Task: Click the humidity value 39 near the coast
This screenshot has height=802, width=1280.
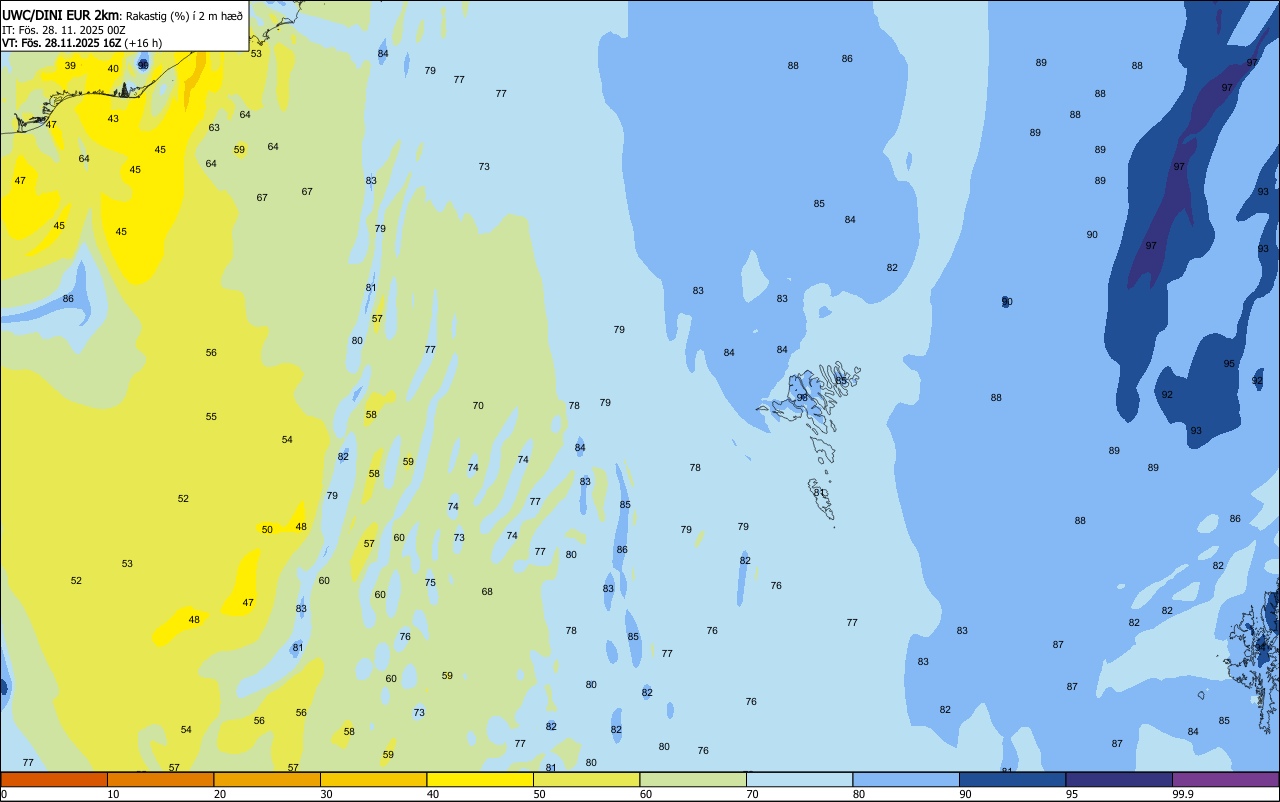Action: [x=70, y=66]
